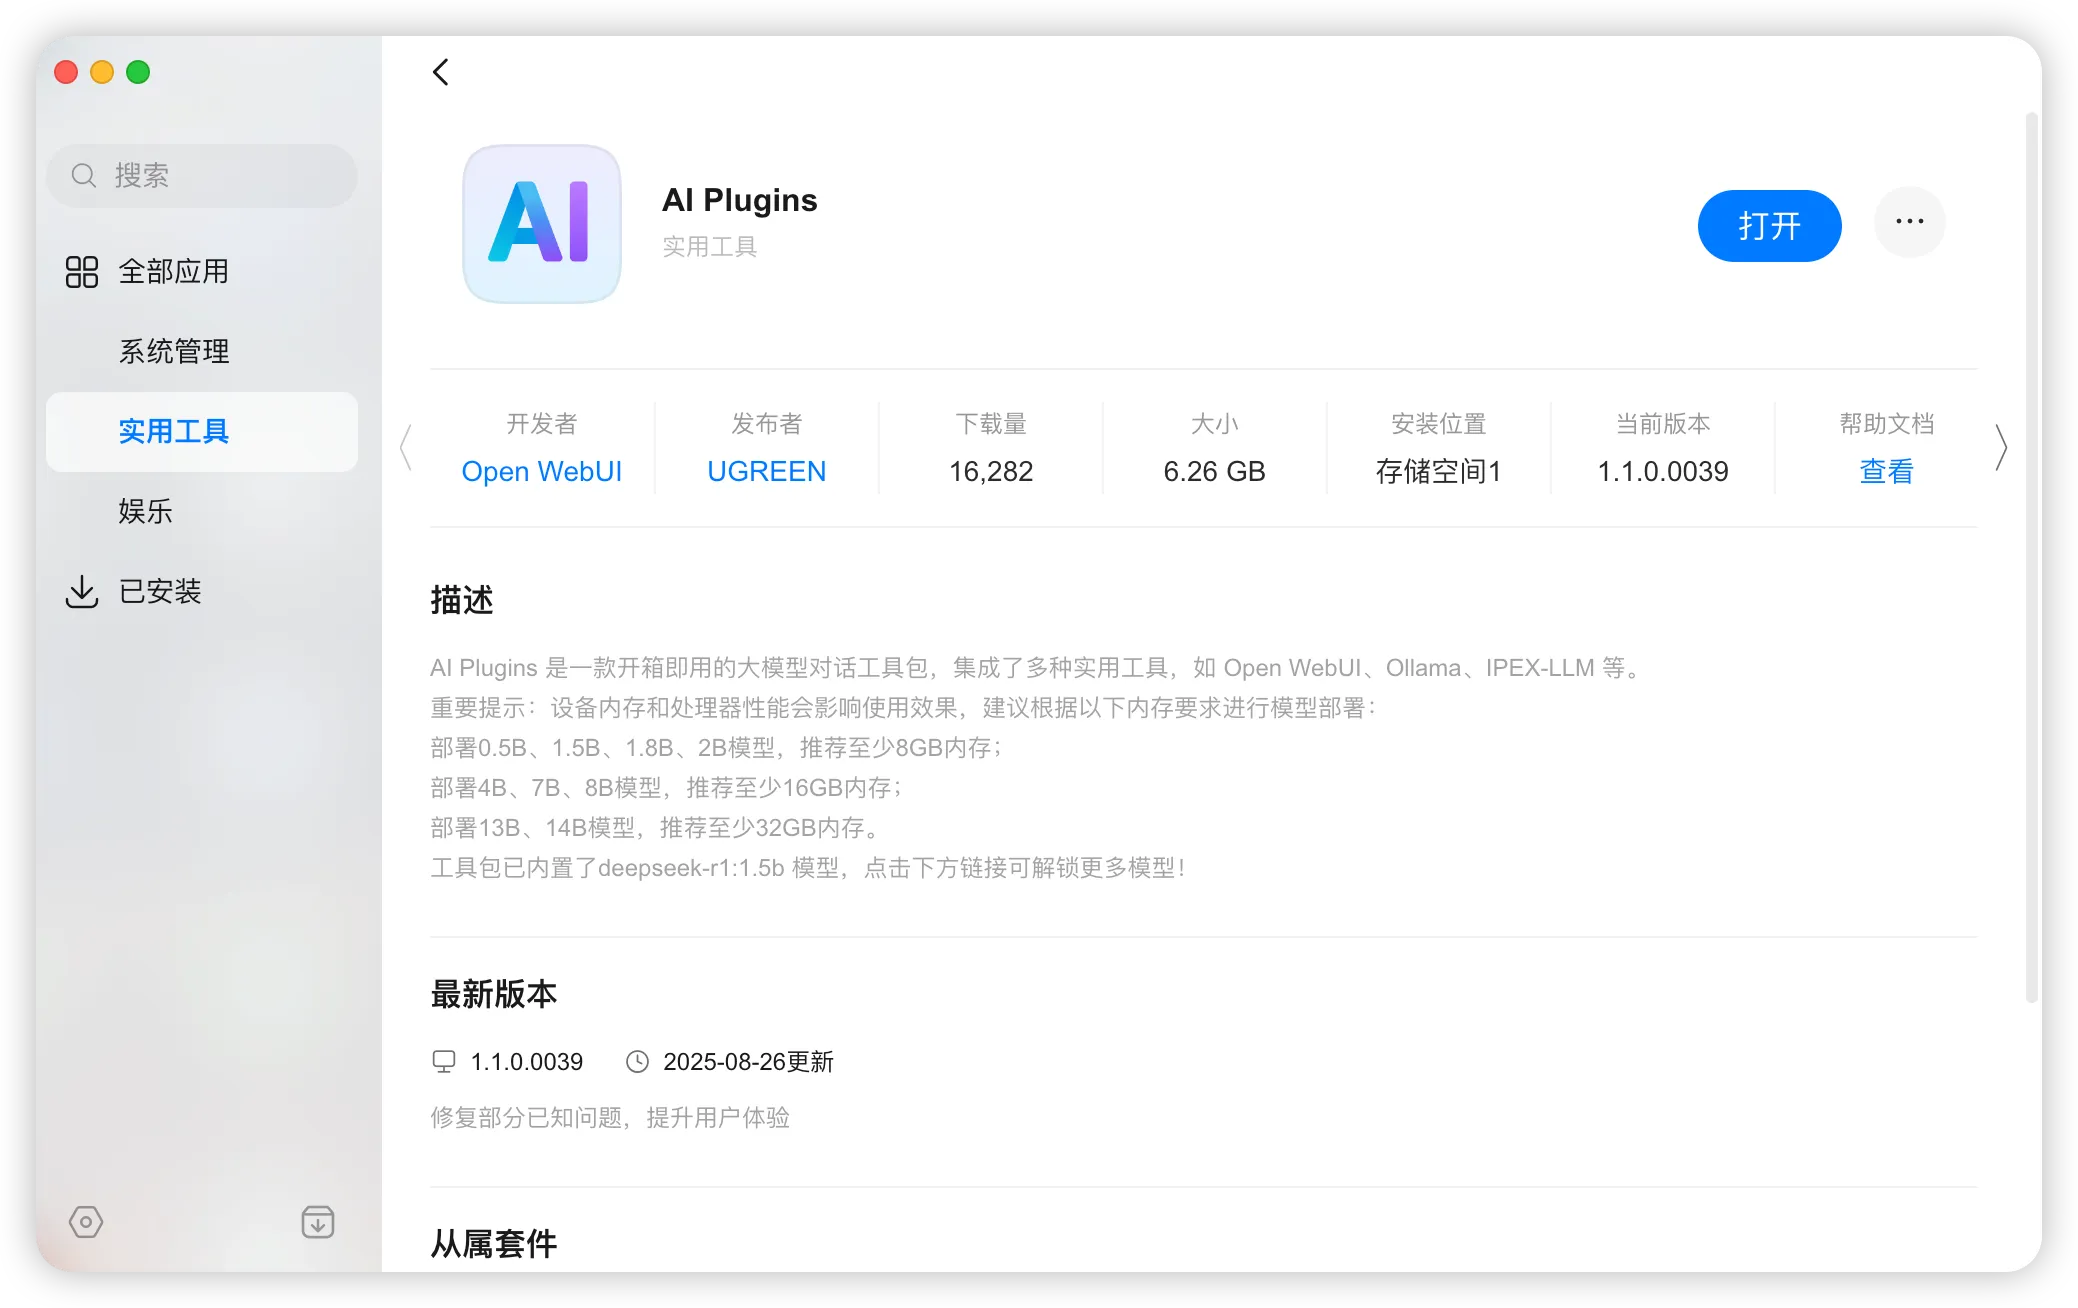Image resolution: width=2078 pixels, height=1308 pixels.
Task: Click the 当前版本 column label
Action: [x=1663, y=424]
